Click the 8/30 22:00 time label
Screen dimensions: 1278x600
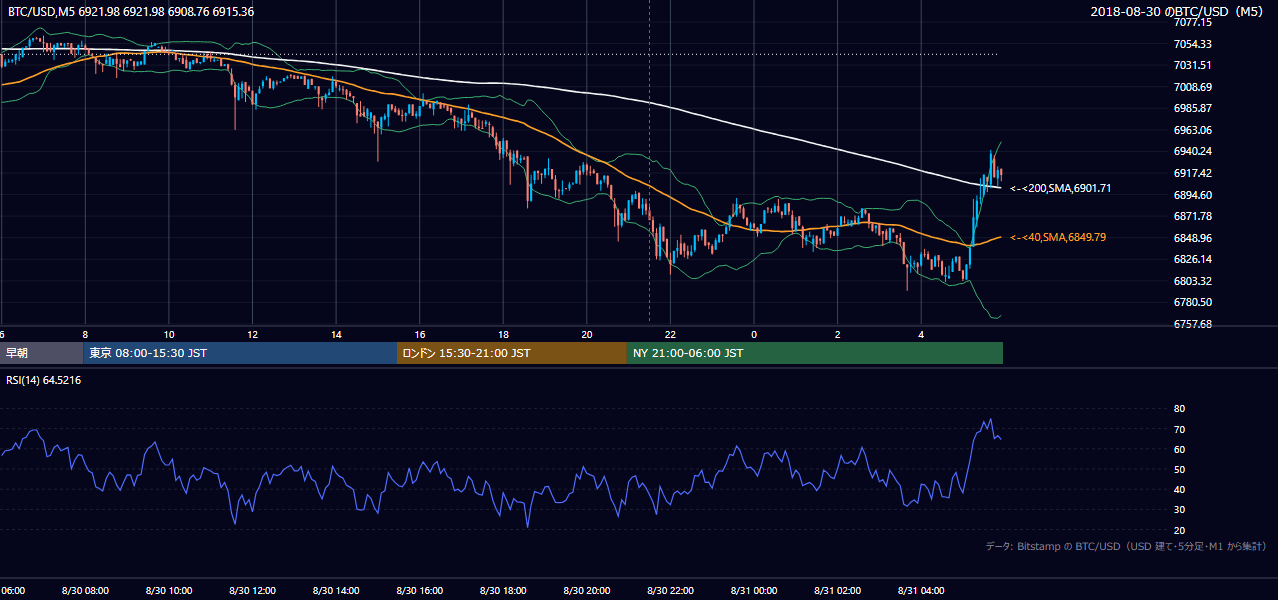tap(670, 591)
